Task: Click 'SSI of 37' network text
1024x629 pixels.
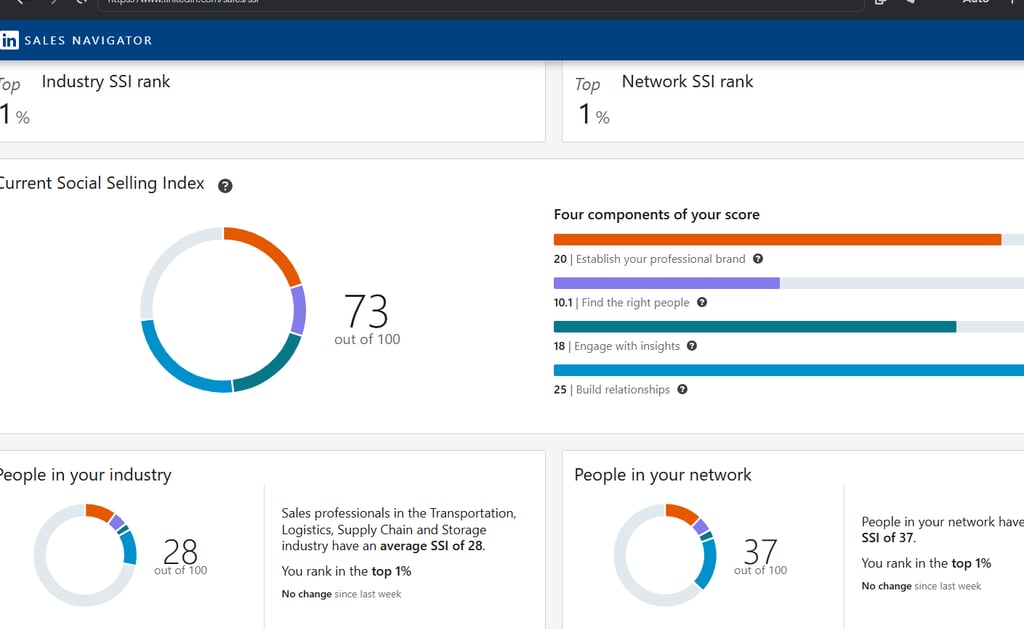Action: [888, 538]
